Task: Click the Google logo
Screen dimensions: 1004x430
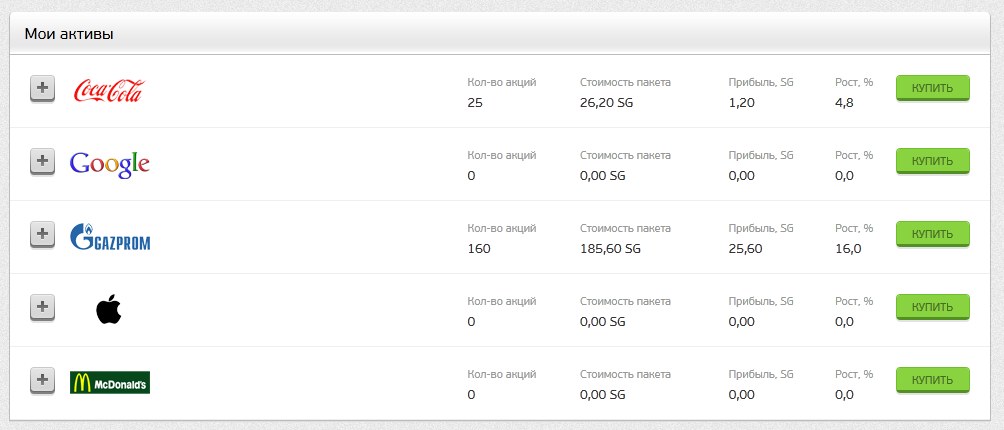Action: pyautogui.click(x=109, y=164)
